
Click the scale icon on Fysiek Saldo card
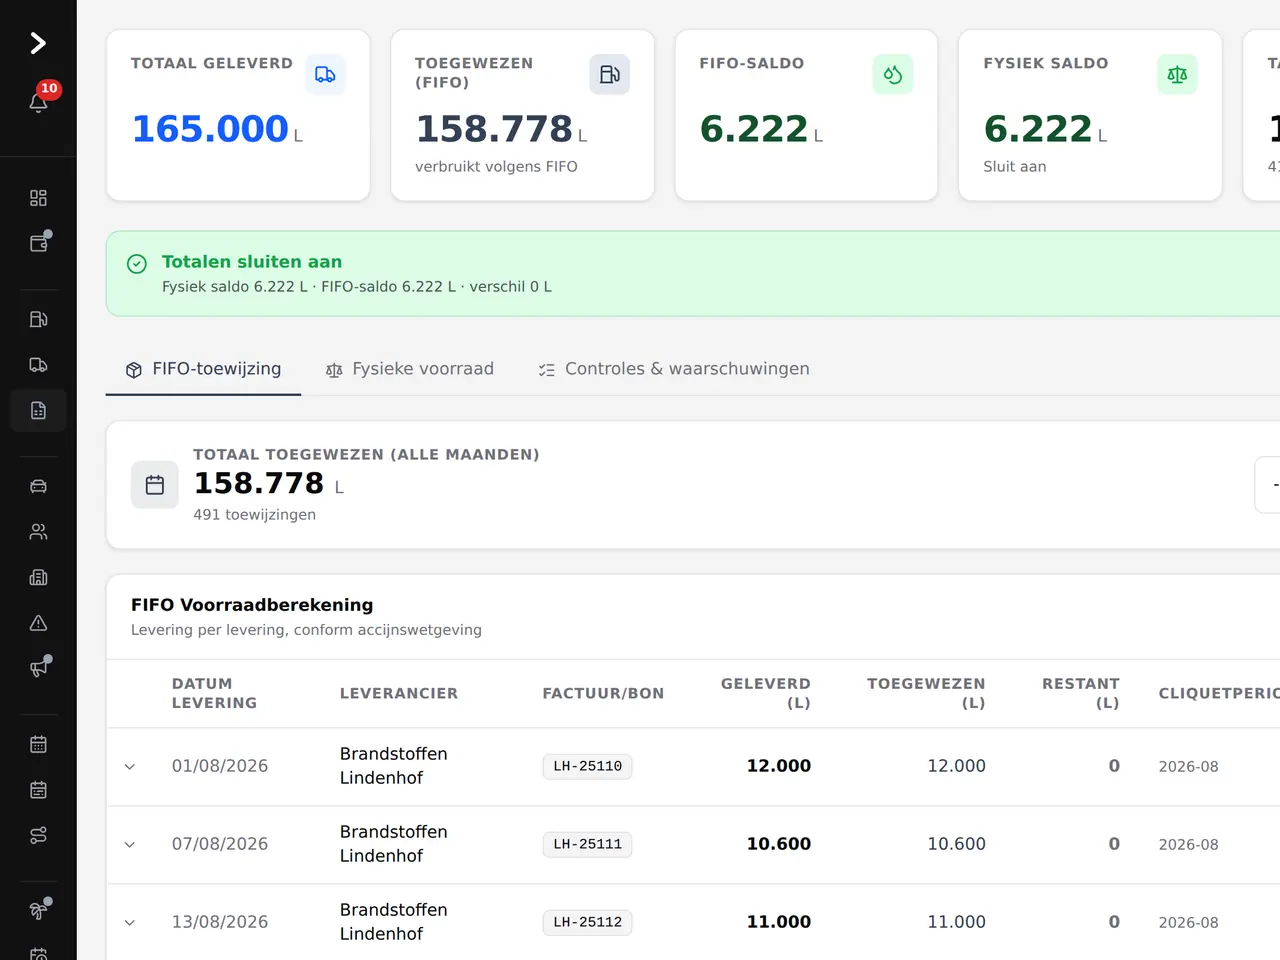[x=1177, y=74]
